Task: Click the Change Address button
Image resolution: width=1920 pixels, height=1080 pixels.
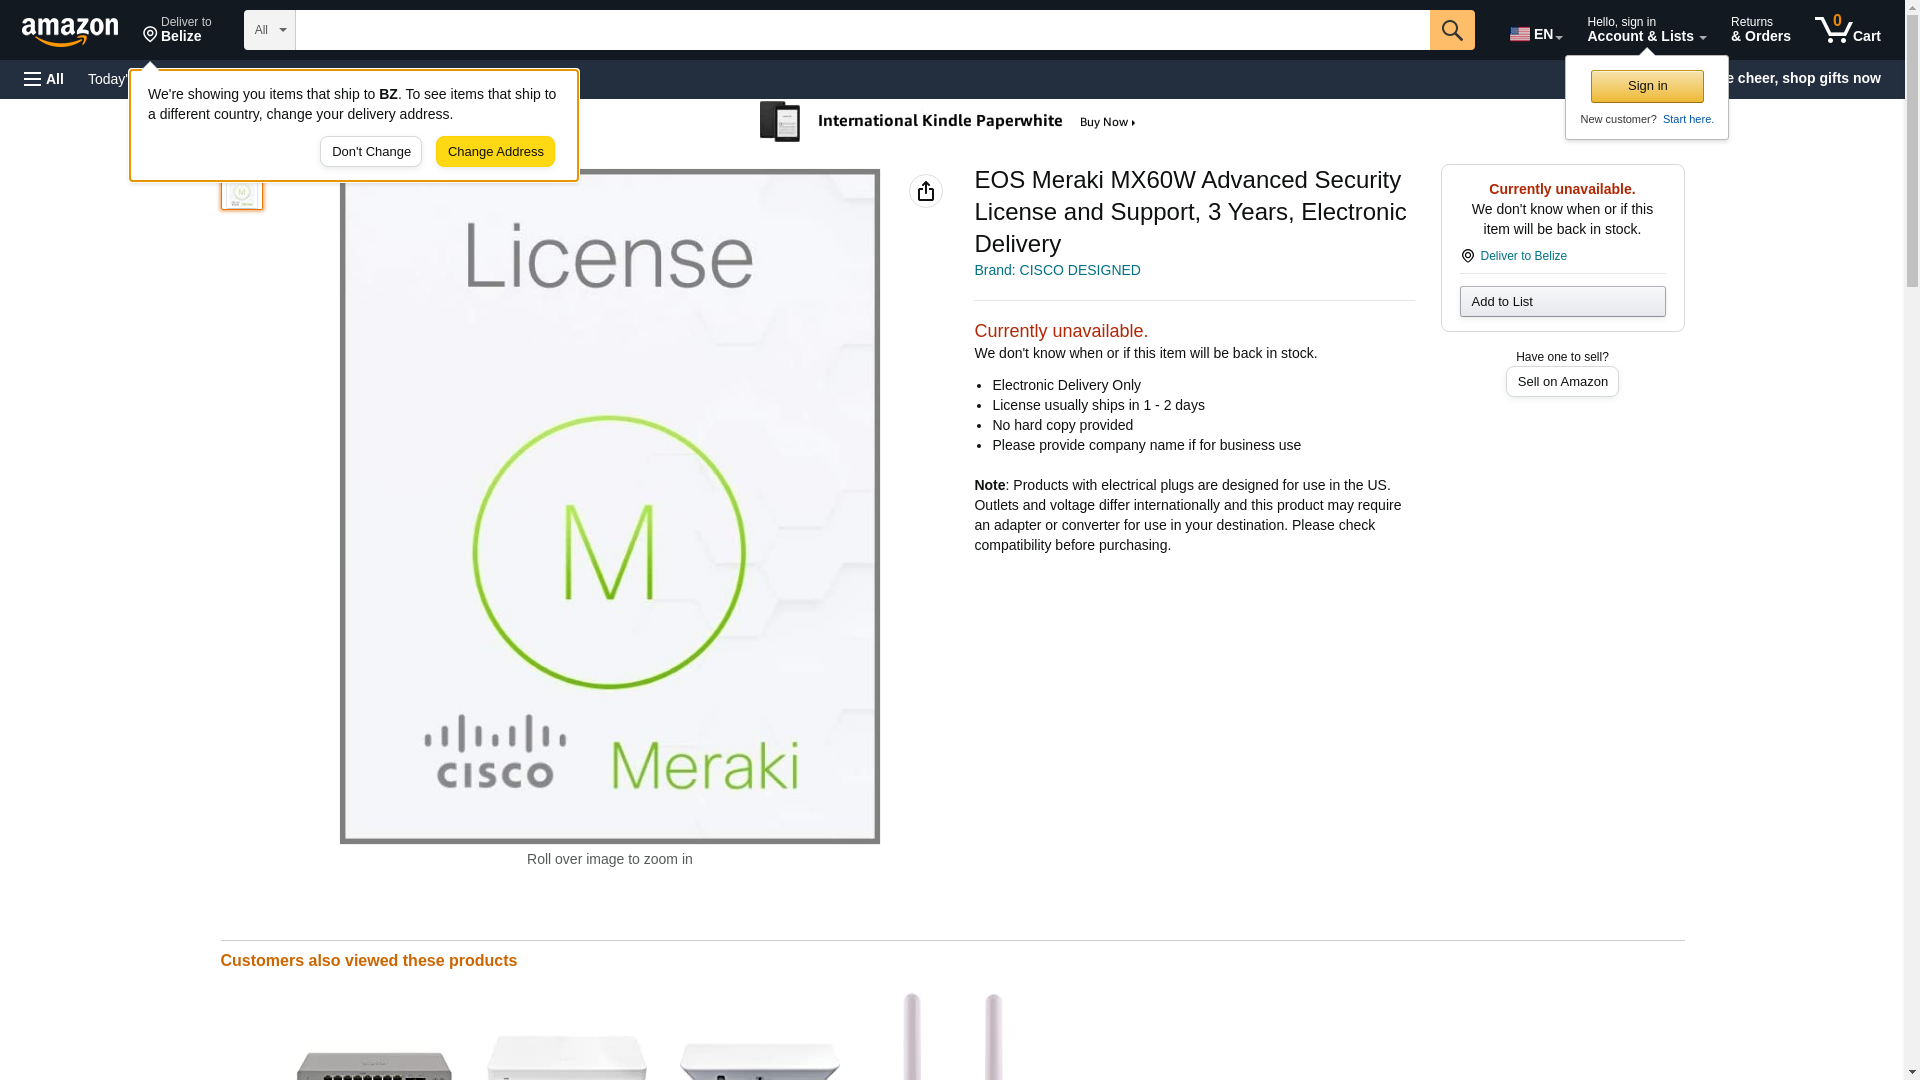Action: pos(495,152)
